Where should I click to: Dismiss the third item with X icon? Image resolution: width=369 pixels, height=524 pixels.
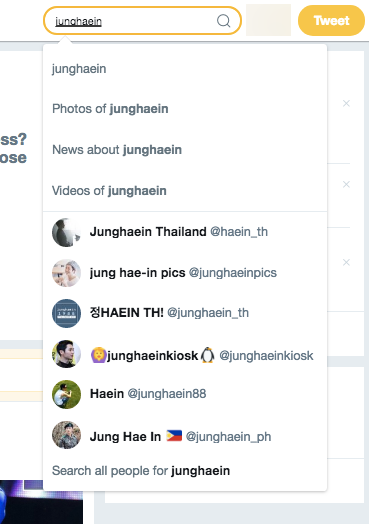pyautogui.click(x=346, y=262)
